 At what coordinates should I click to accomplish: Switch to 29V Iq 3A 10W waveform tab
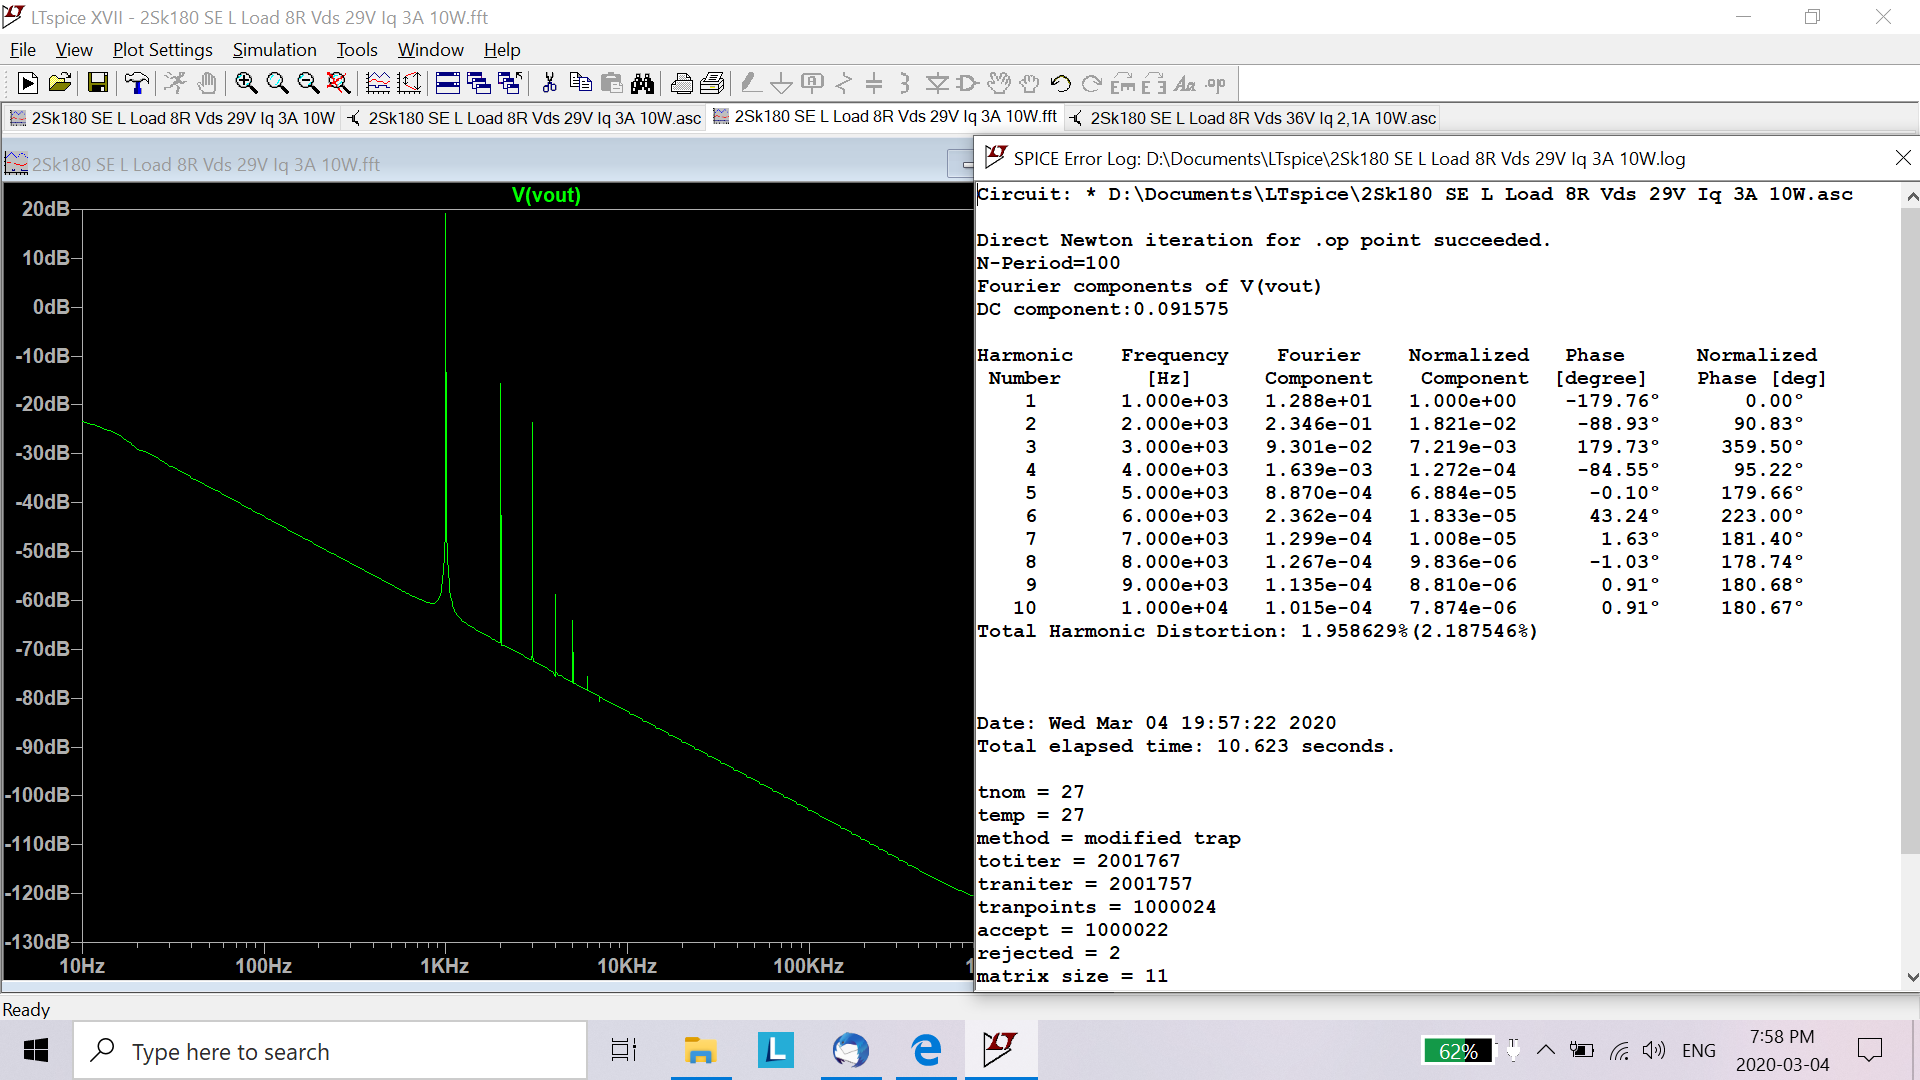point(172,118)
